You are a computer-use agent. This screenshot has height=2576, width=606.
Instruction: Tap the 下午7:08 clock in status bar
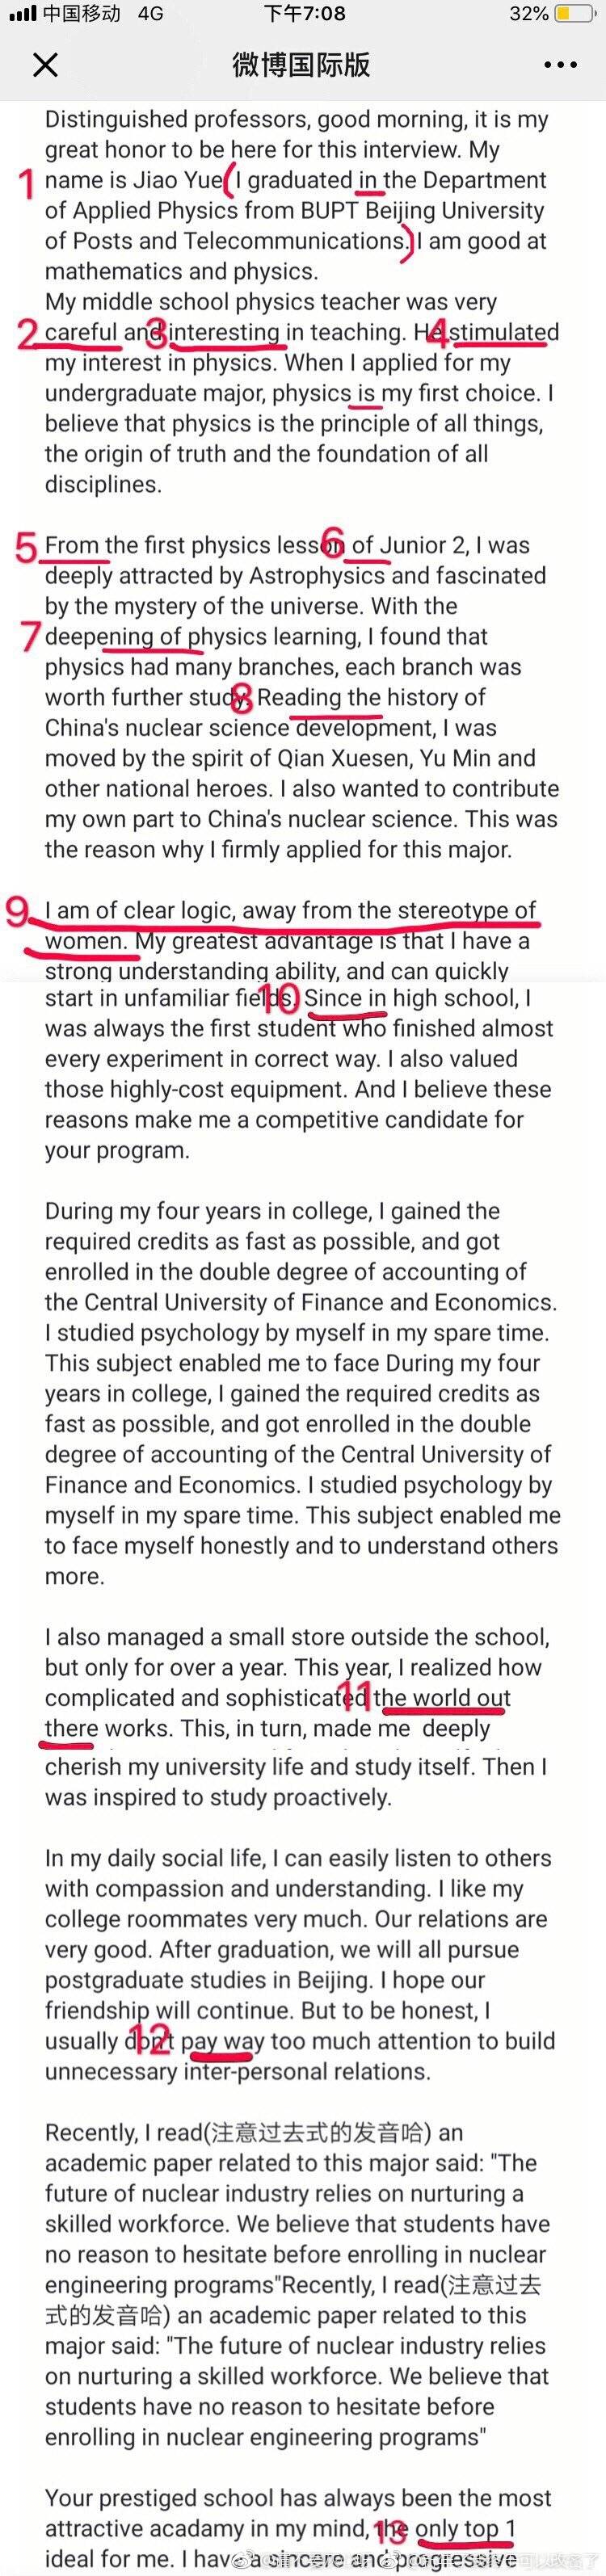point(305,14)
